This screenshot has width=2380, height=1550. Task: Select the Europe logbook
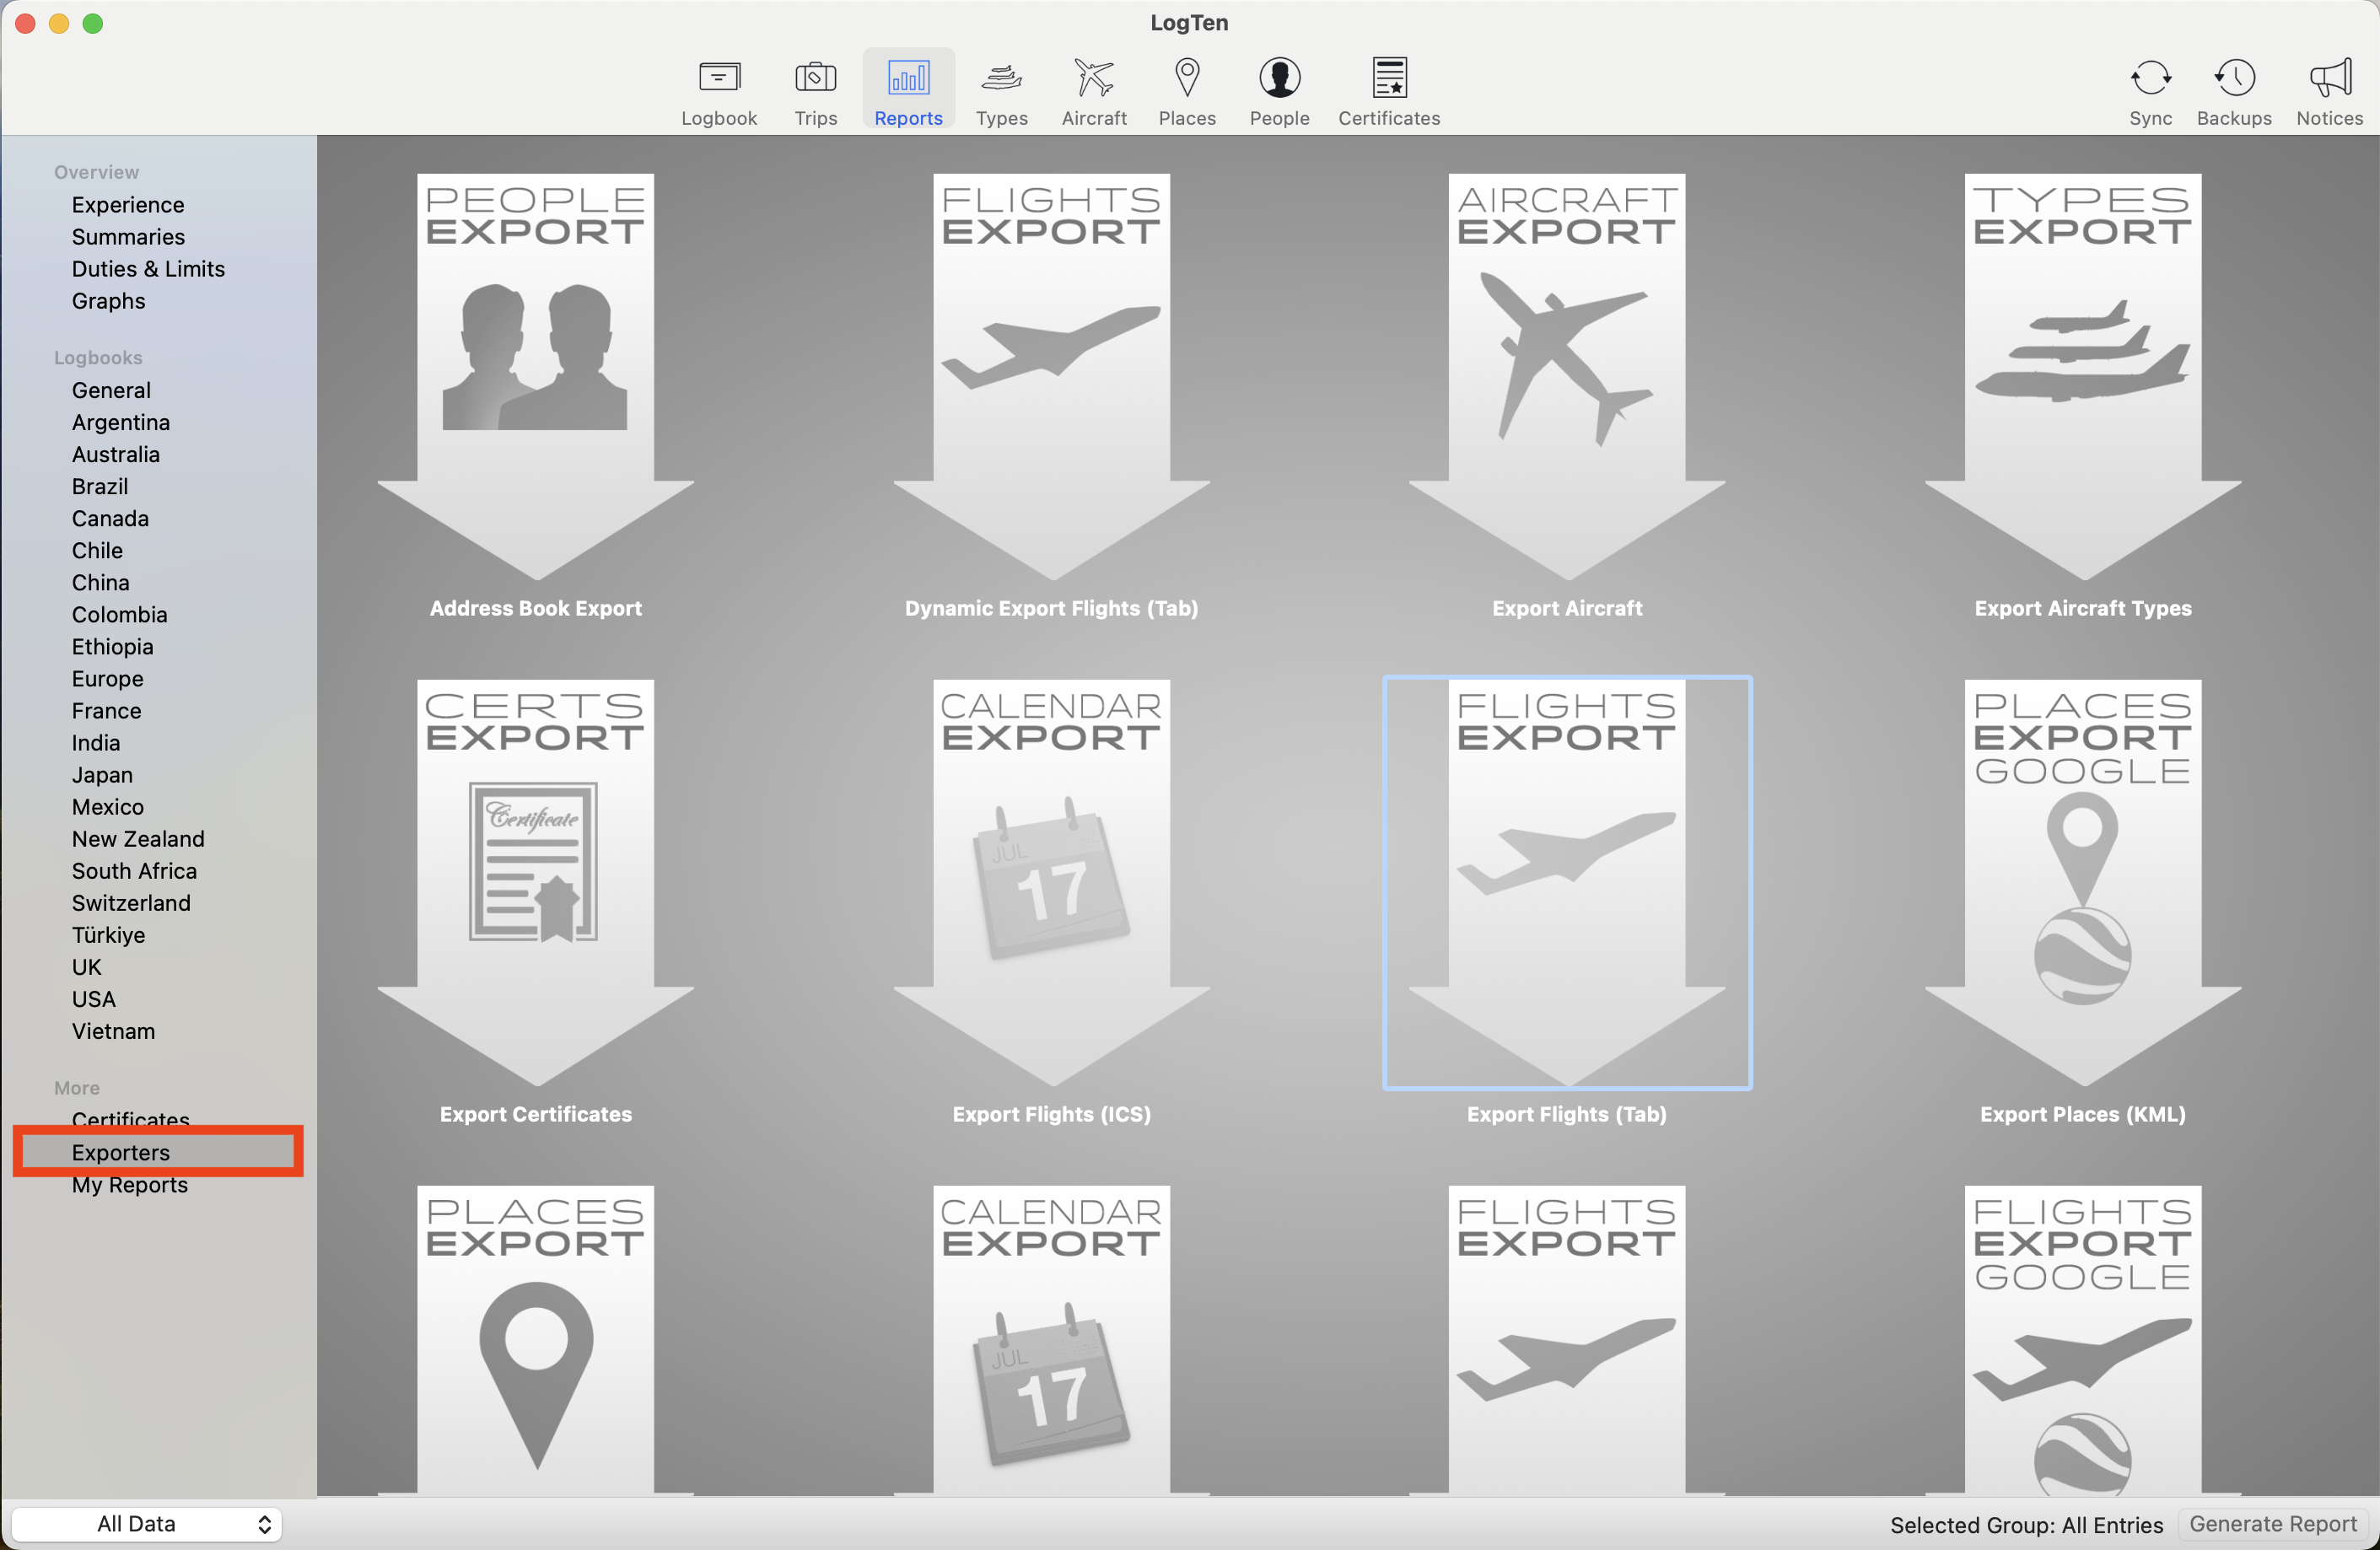(x=108, y=679)
